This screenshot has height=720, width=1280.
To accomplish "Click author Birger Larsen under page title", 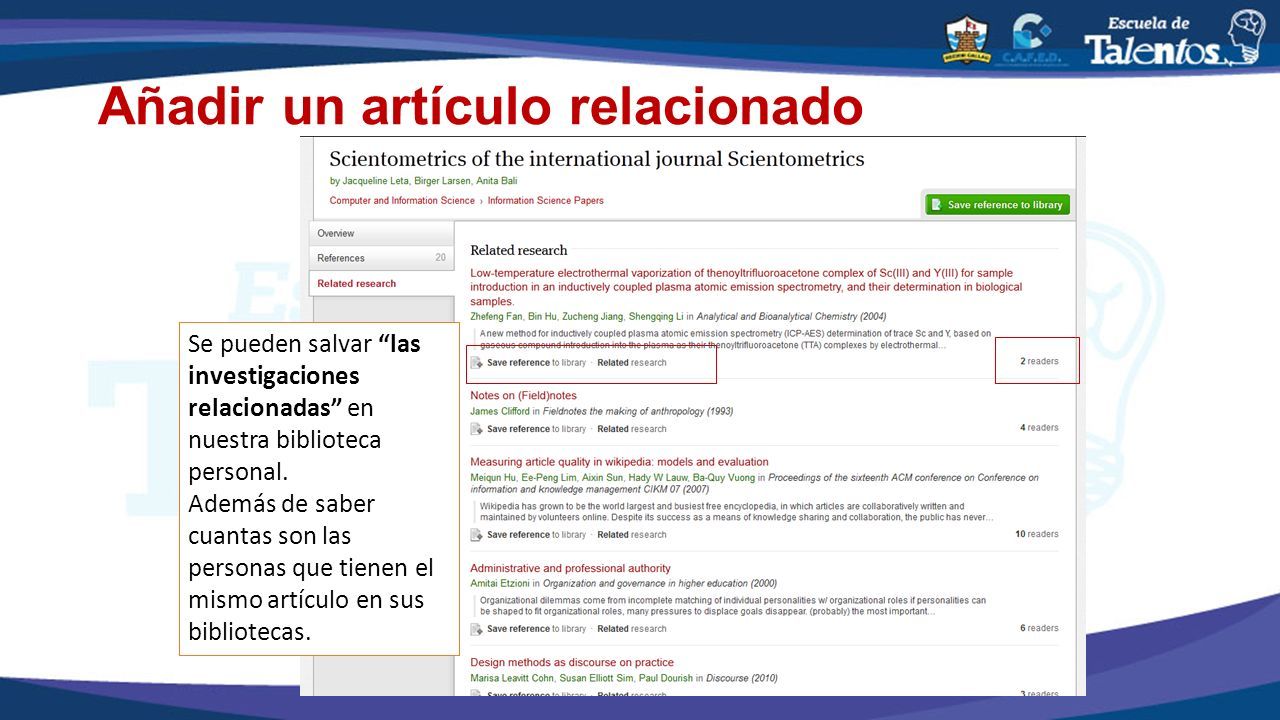I will click(444, 181).
